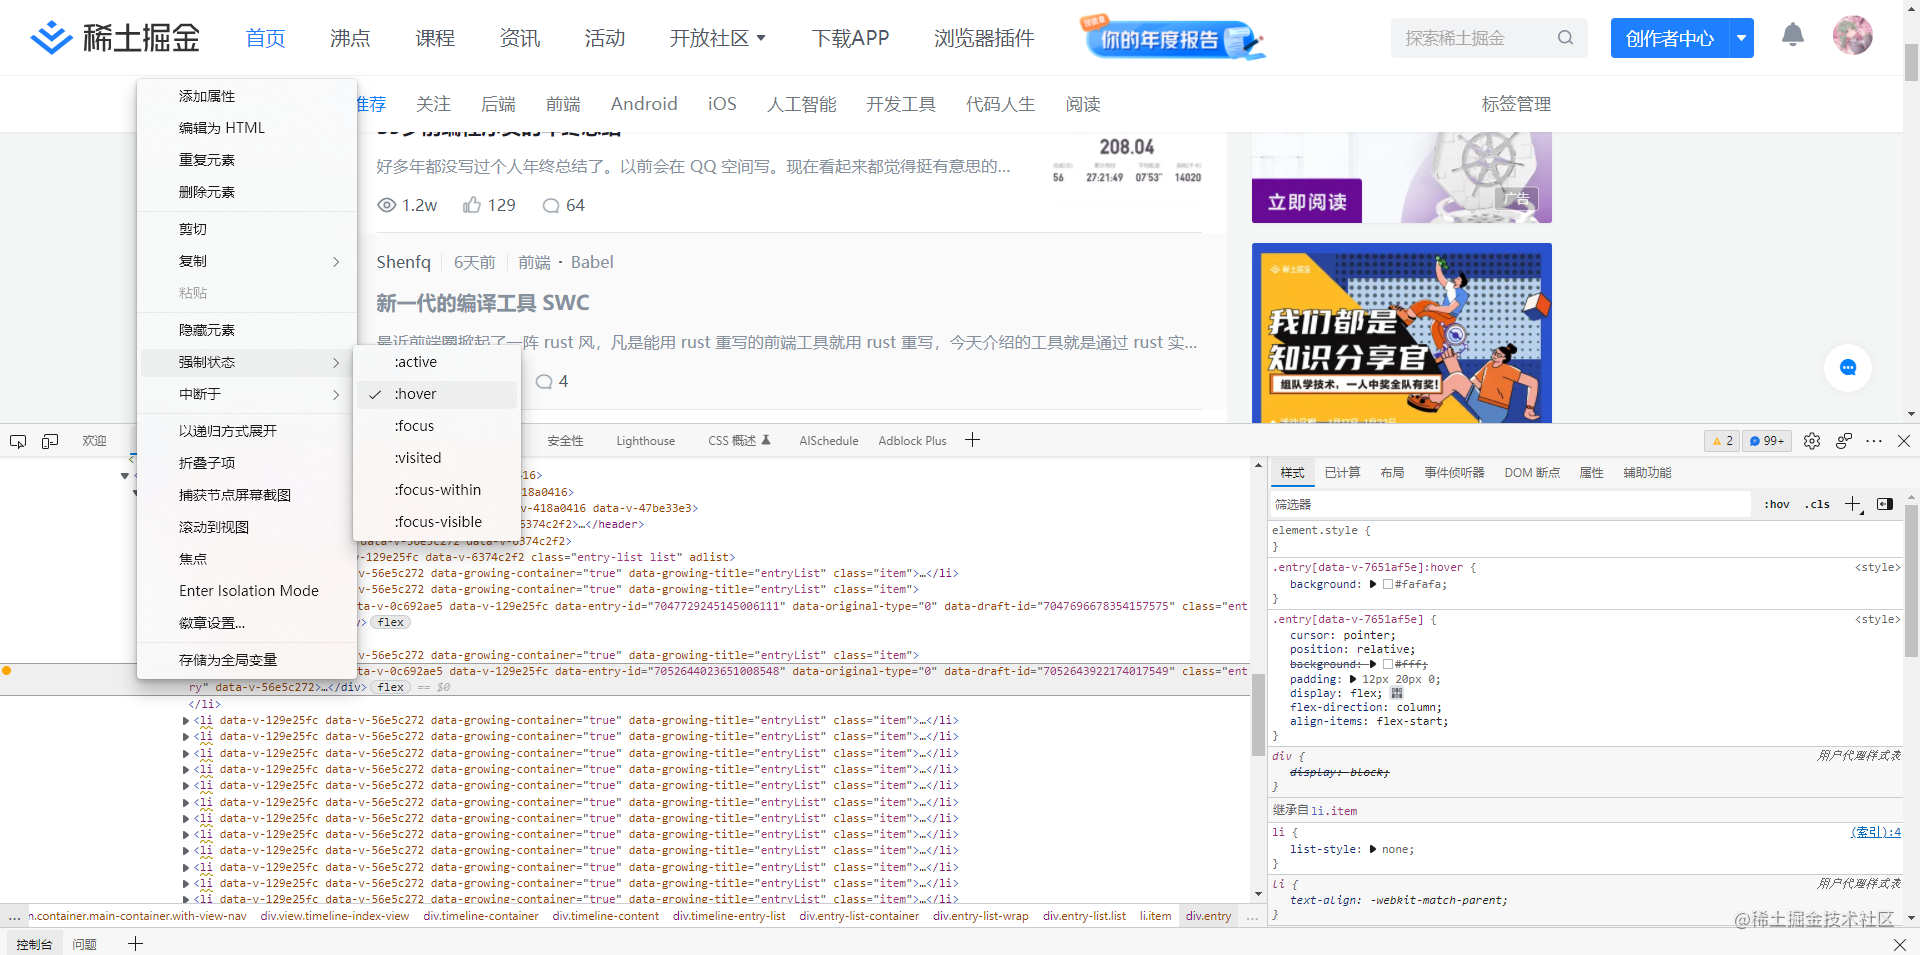This screenshot has width=1920, height=955.
Task: Expand the list-style none property
Action: pos(1372,849)
